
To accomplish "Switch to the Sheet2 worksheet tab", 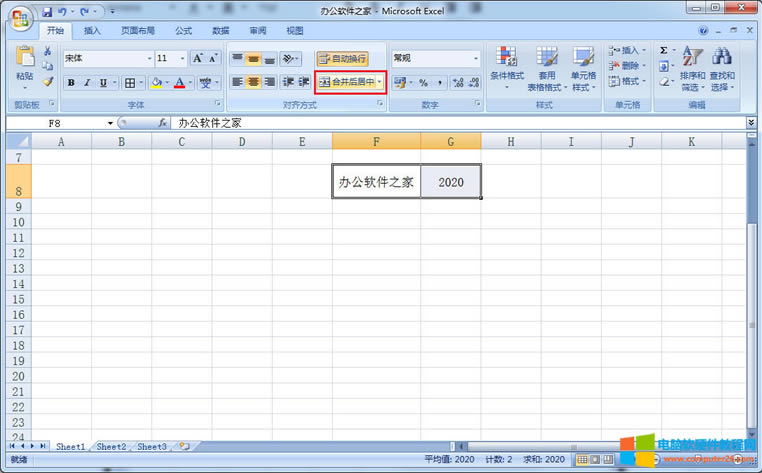I will coord(111,446).
